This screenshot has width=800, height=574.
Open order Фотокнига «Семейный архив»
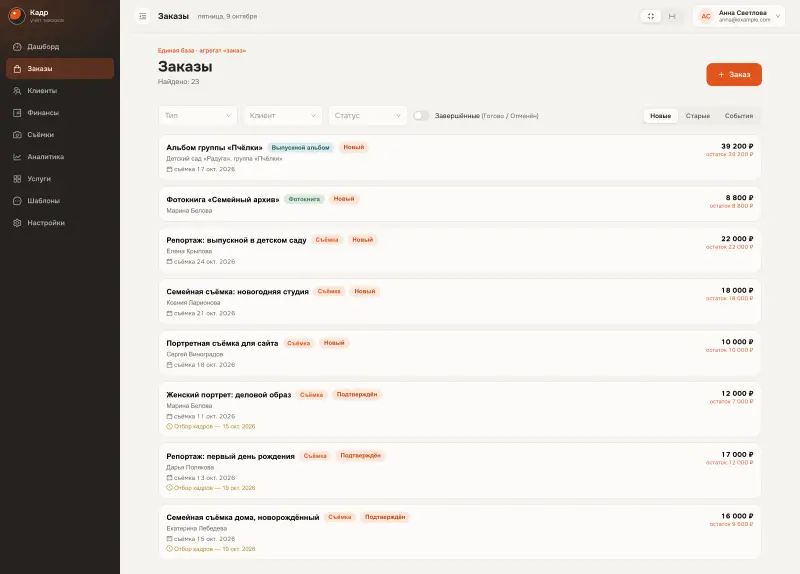[x=460, y=204]
